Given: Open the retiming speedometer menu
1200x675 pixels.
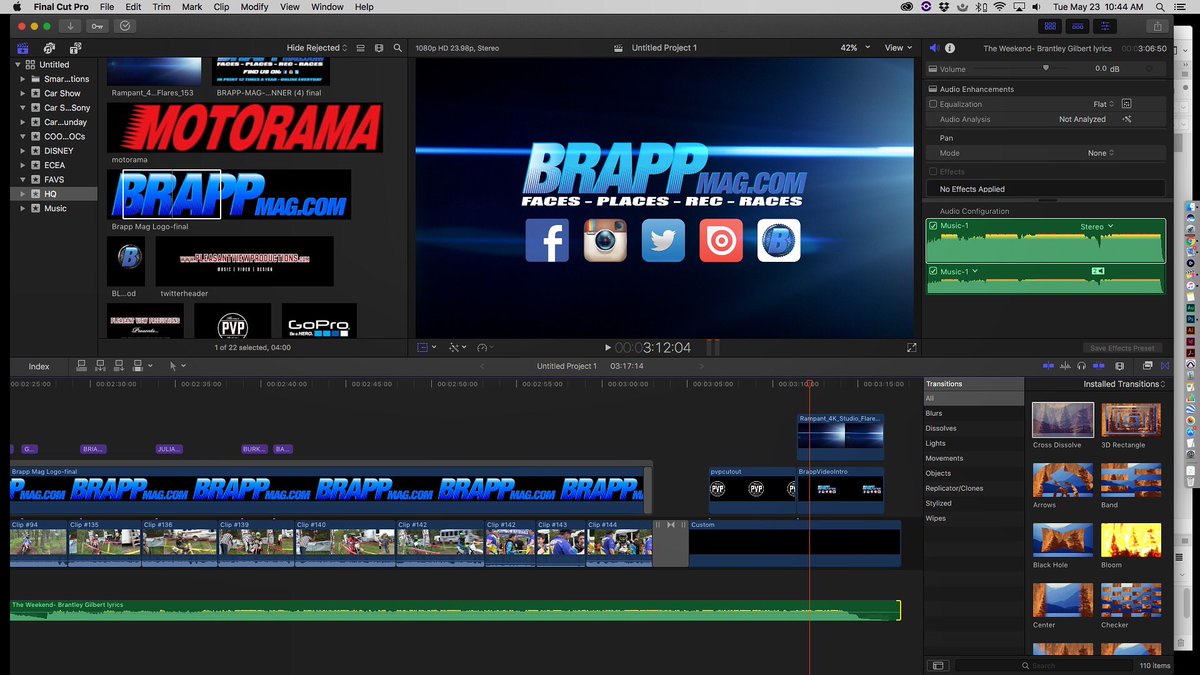Looking at the screenshot, I should [483, 347].
